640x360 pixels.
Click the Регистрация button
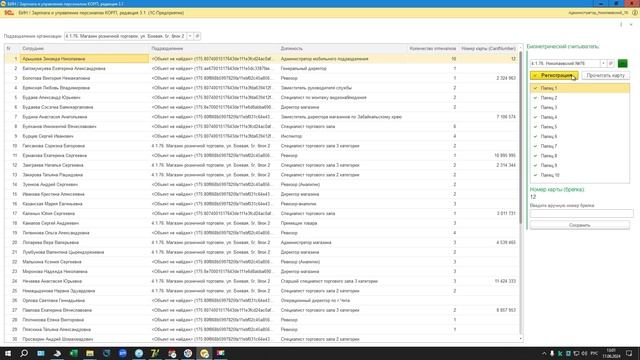tap(554, 76)
